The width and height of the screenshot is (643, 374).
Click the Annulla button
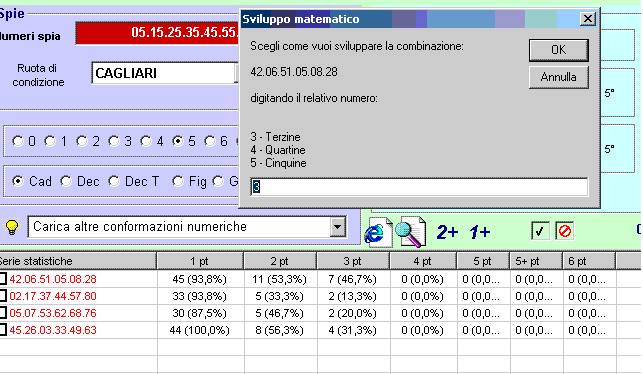(x=559, y=77)
